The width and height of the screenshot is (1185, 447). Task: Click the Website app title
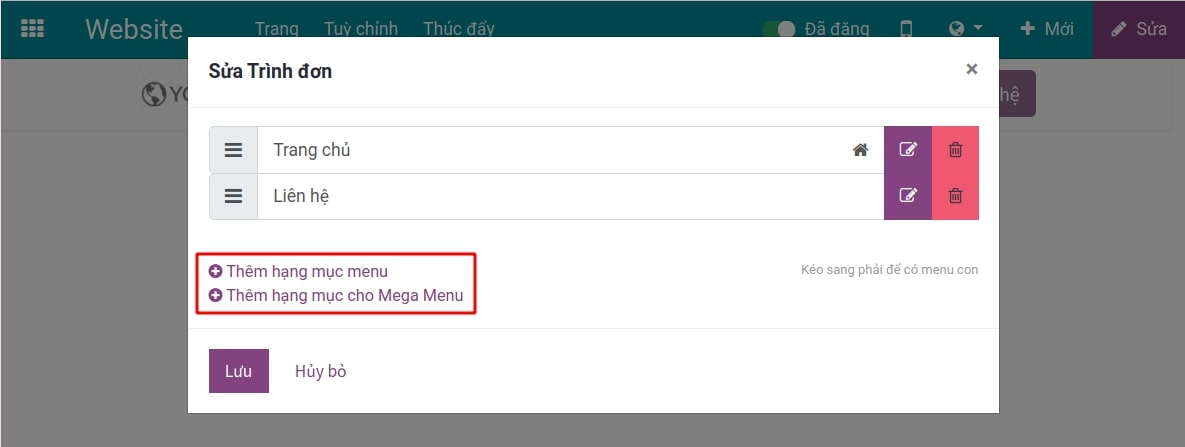135,29
